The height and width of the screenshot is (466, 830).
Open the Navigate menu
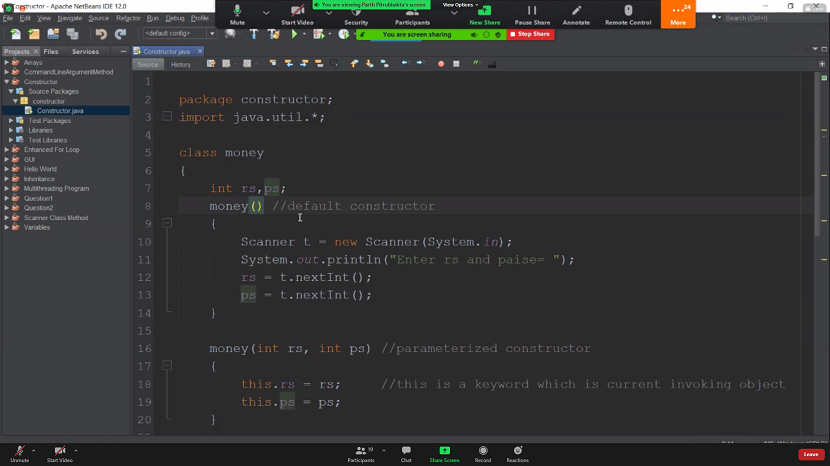[x=70, y=18]
